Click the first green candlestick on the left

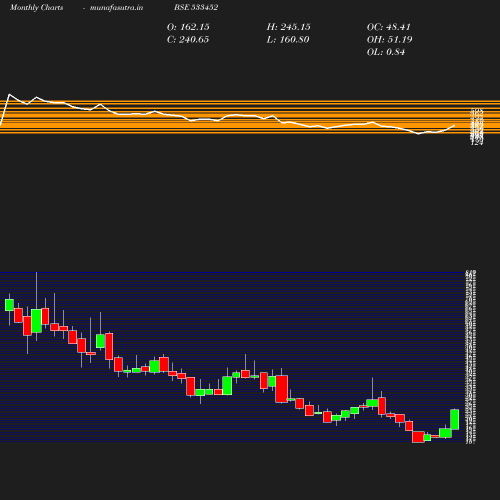(x=9, y=305)
